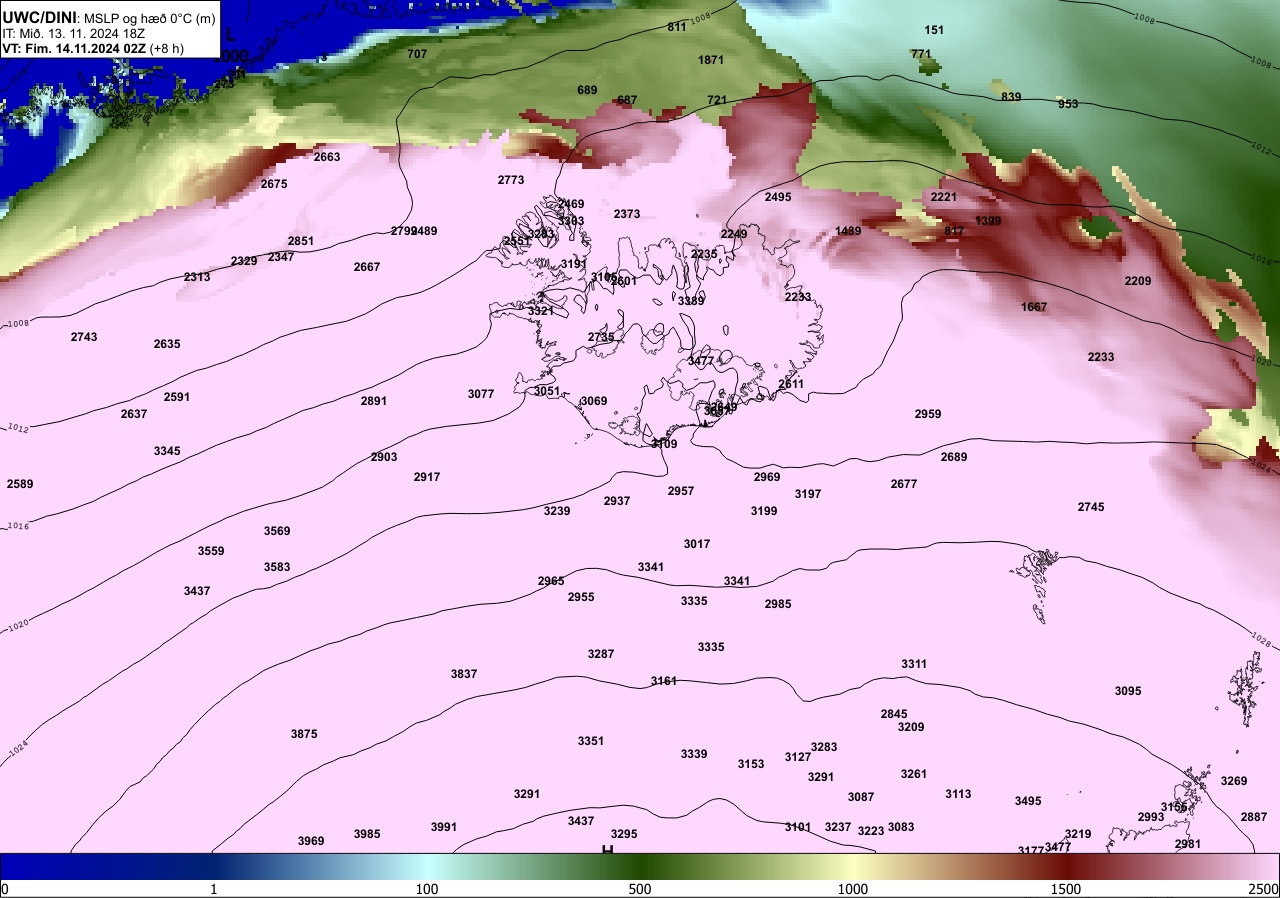Click the map value 2495
1280x898 pixels.
point(778,197)
